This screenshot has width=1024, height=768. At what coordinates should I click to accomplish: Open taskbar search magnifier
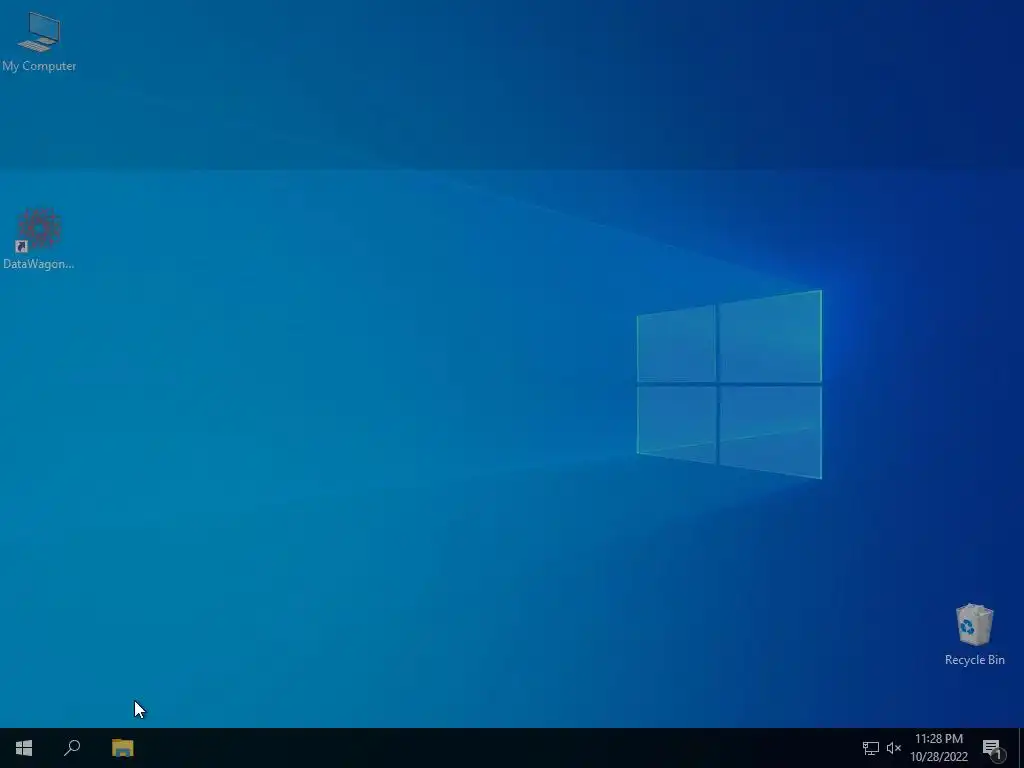pos(72,748)
